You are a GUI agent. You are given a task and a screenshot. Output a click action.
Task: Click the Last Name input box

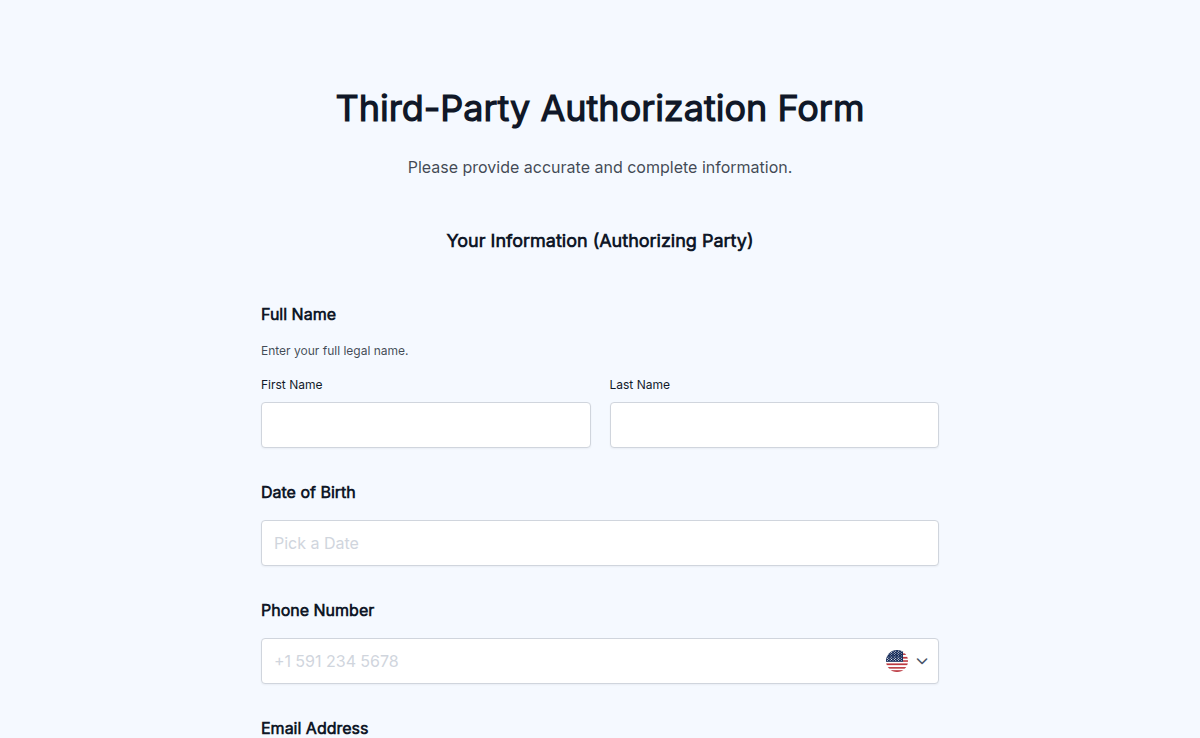tap(773, 424)
